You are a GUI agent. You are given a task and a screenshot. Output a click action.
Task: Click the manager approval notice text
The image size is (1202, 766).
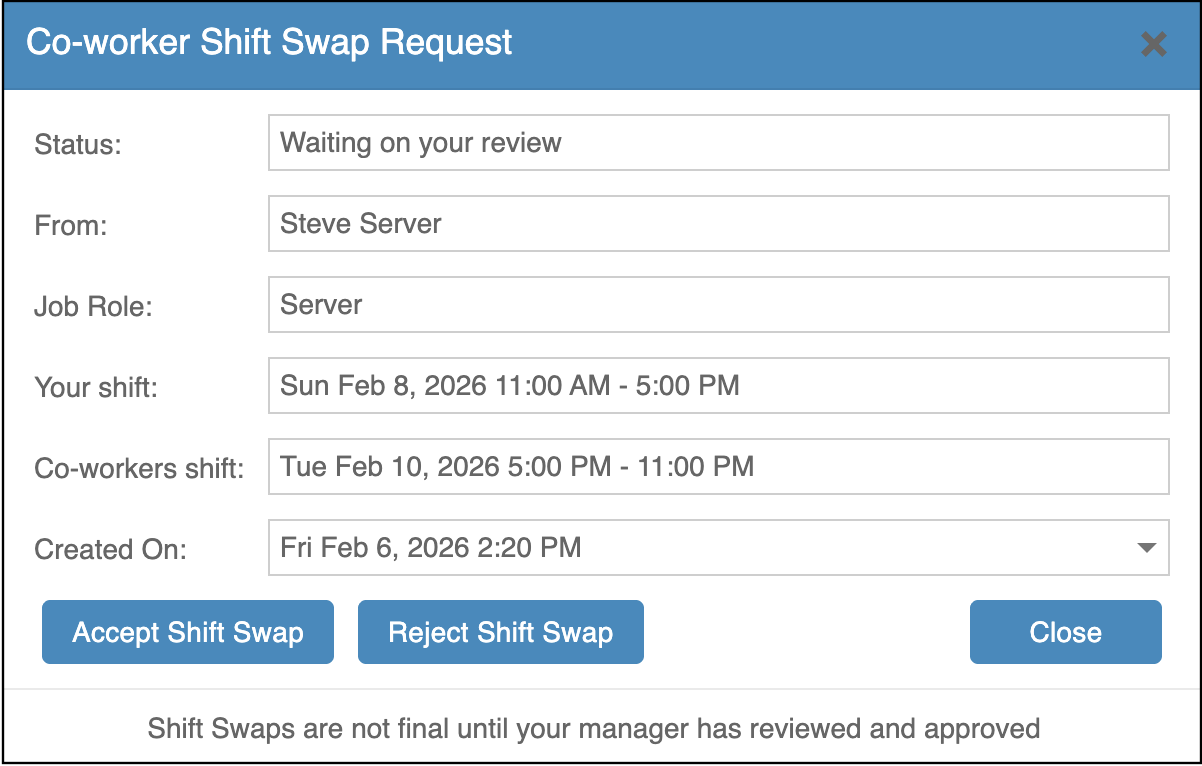click(594, 728)
